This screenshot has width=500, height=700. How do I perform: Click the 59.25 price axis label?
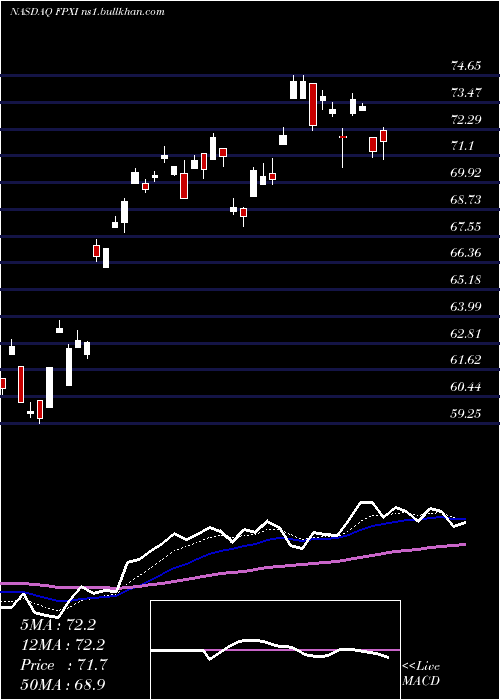(466, 413)
